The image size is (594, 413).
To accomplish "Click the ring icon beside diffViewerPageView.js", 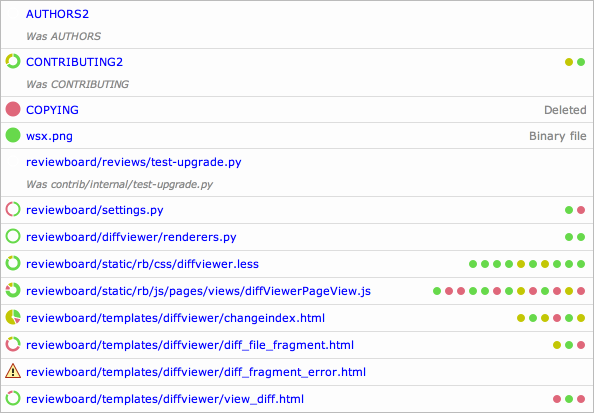I will [13, 291].
